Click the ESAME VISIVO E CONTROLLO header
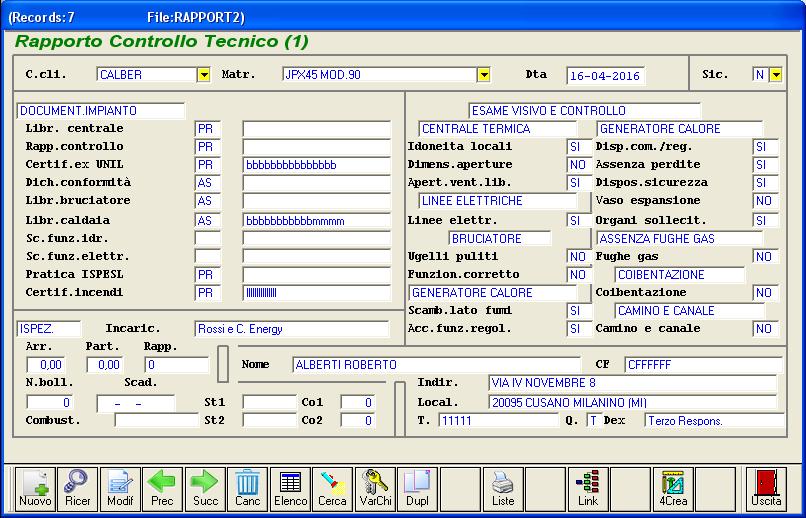This screenshot has width=806, height=518. tap(584, 111)
